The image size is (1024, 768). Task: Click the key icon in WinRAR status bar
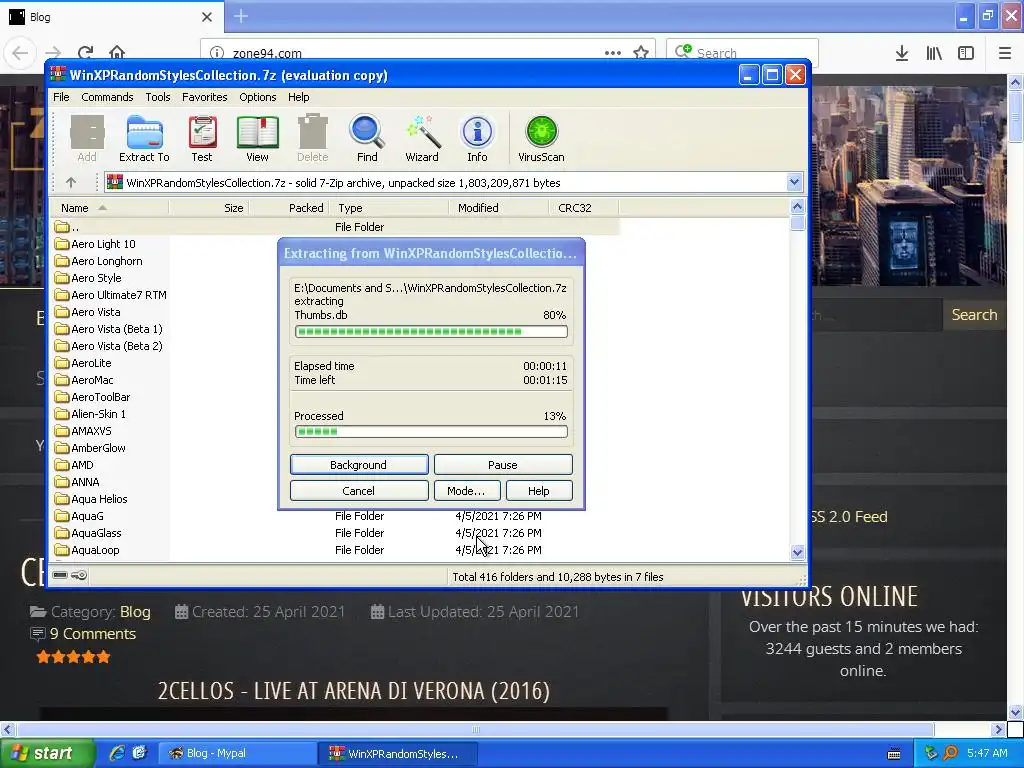pos(79,575)
